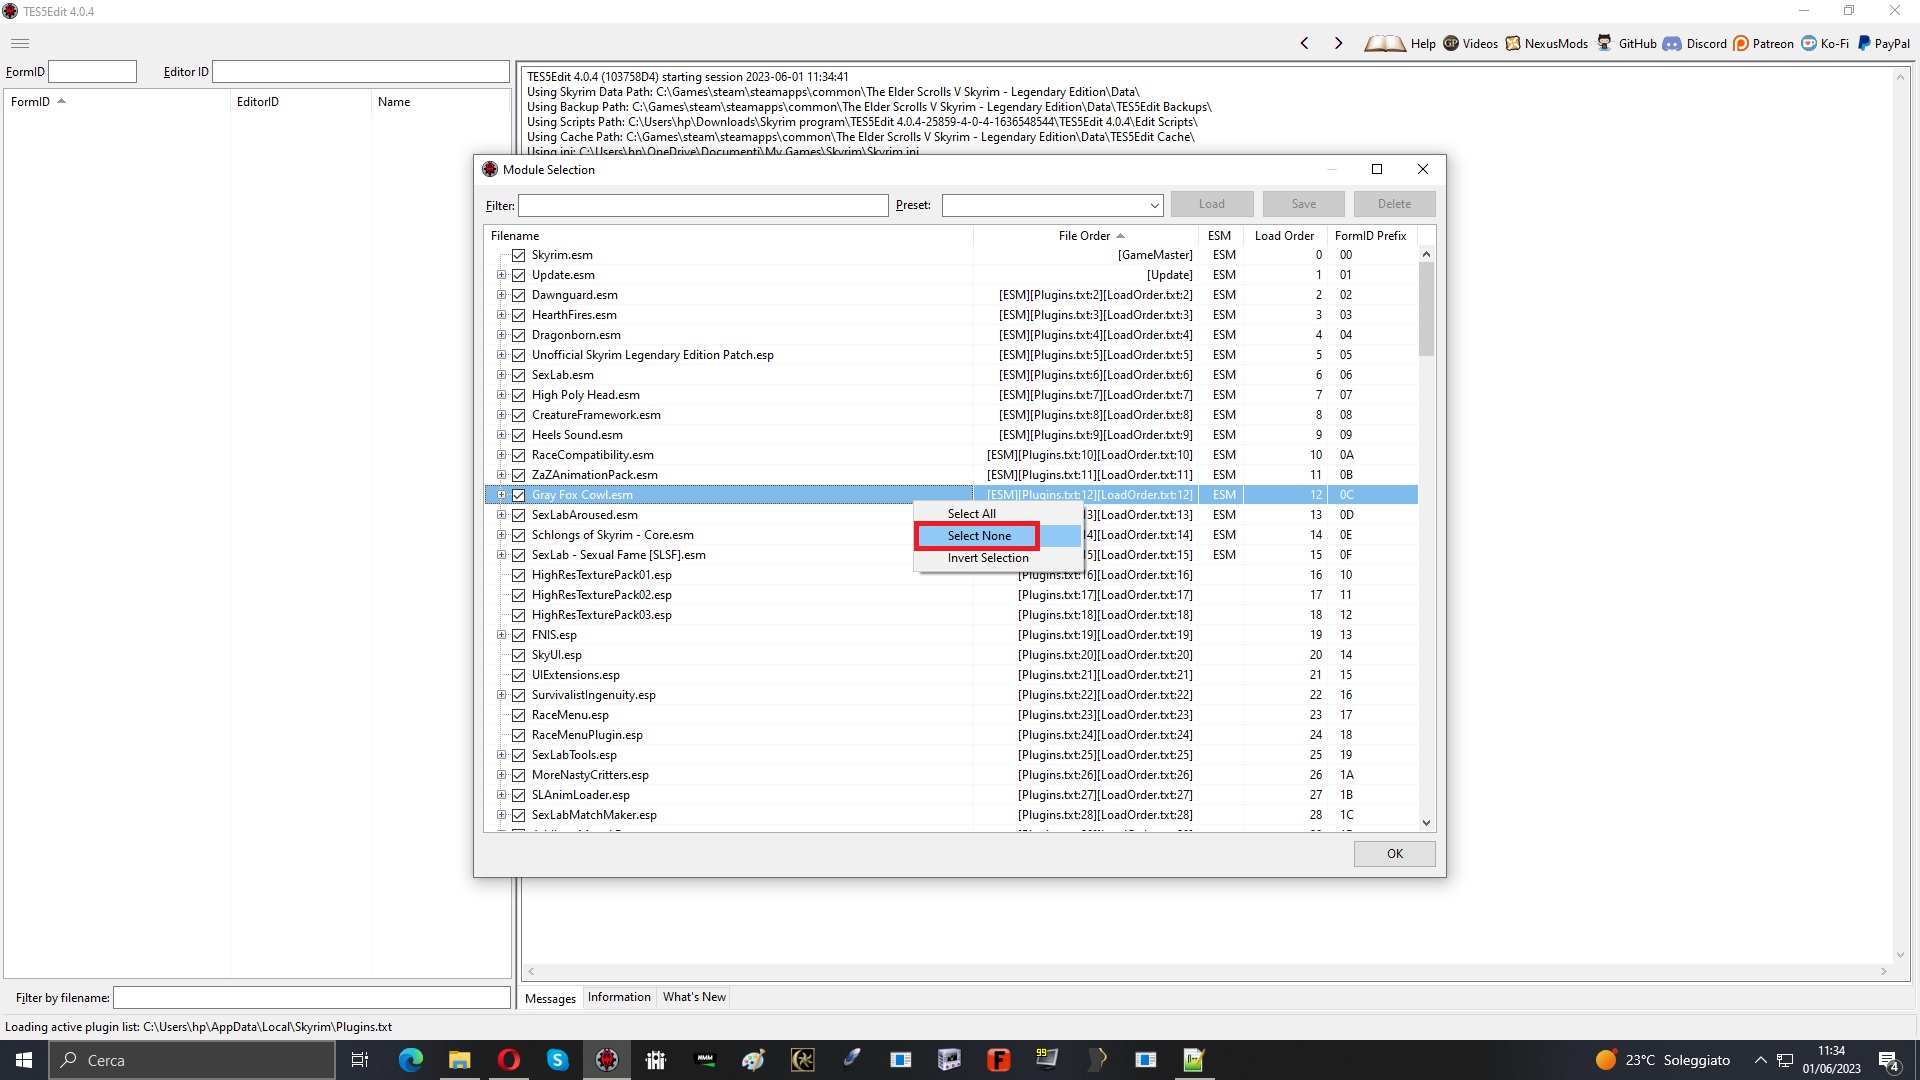Open the GitHub link
1920x1080 pixels.
point(1627,43)
